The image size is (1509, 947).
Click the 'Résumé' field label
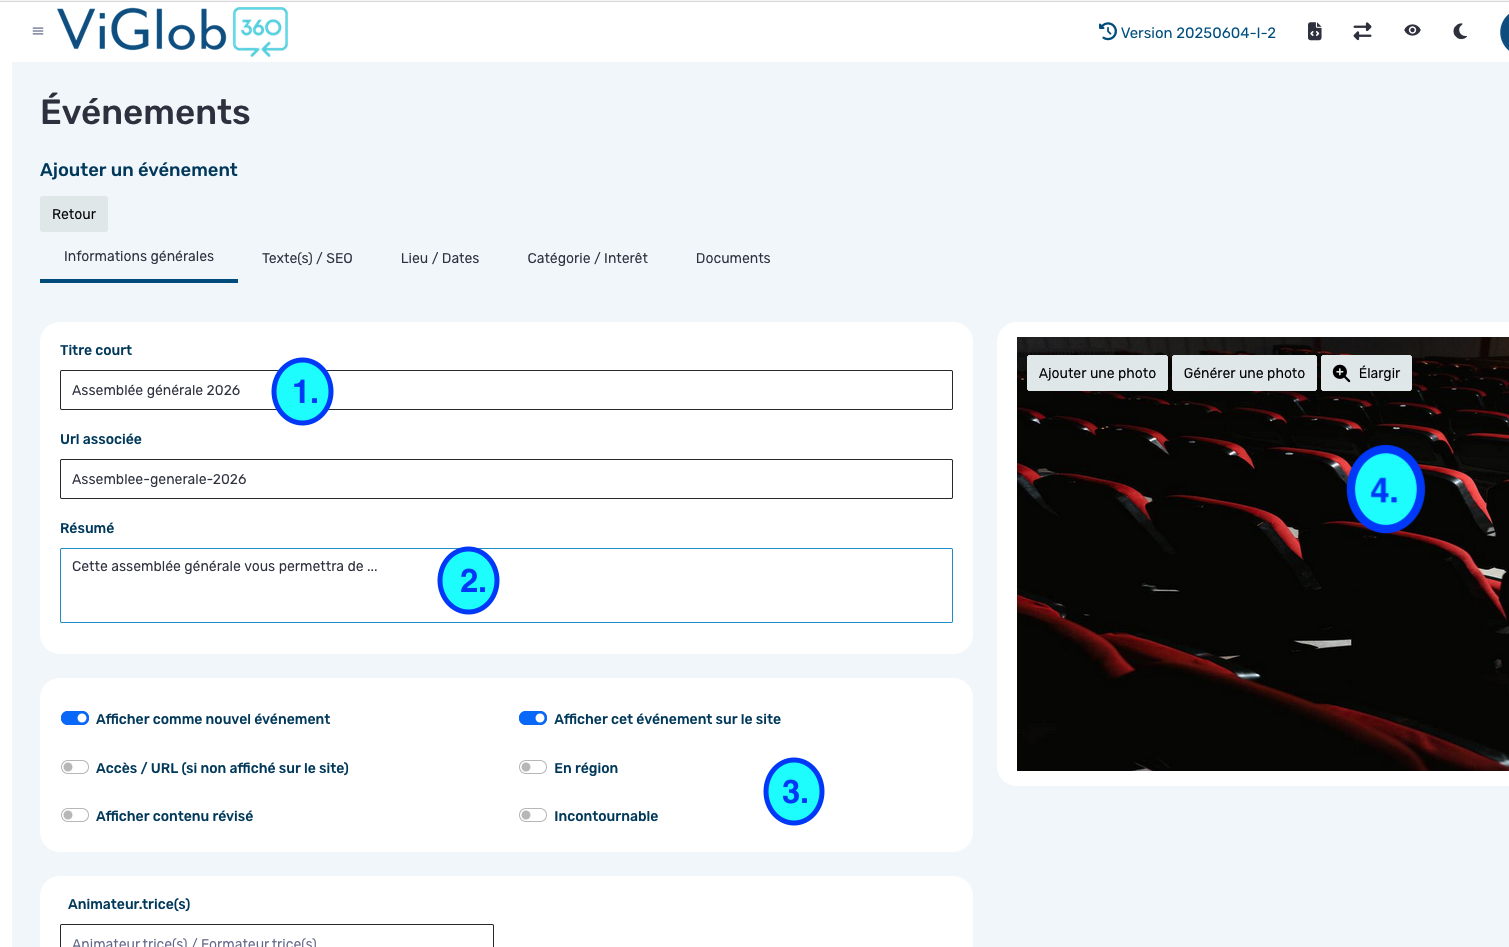pos(87,528)
